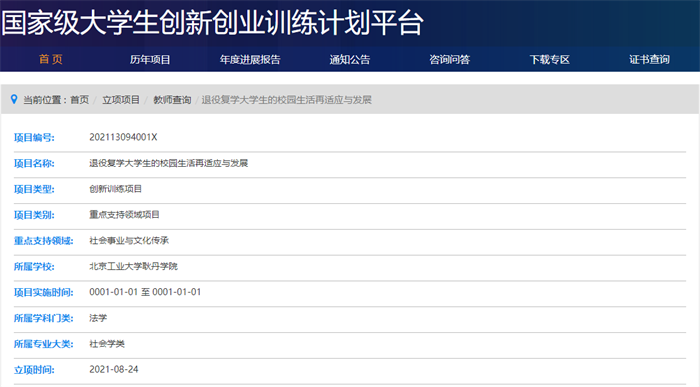Click date range 0001-01-01 至 0001-01-01

(145, 292)
